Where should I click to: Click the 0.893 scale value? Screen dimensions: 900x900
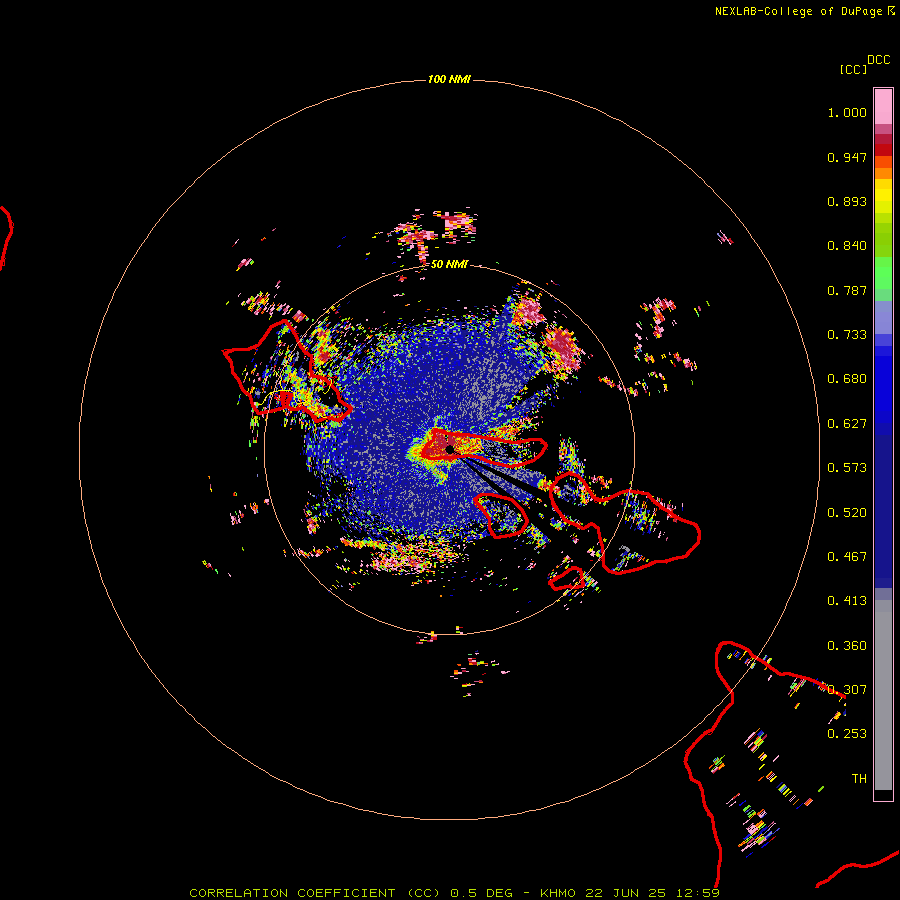point(847,201)
